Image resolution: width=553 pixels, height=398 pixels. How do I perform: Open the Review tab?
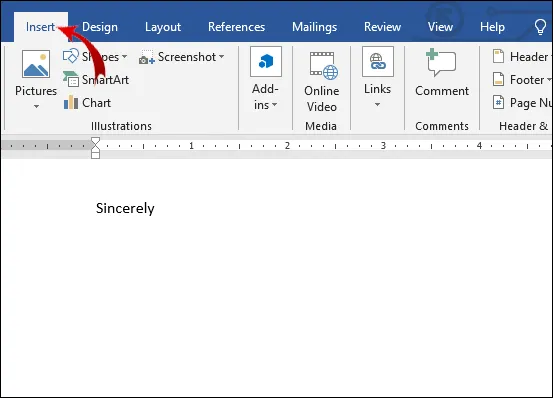[382, 27]
